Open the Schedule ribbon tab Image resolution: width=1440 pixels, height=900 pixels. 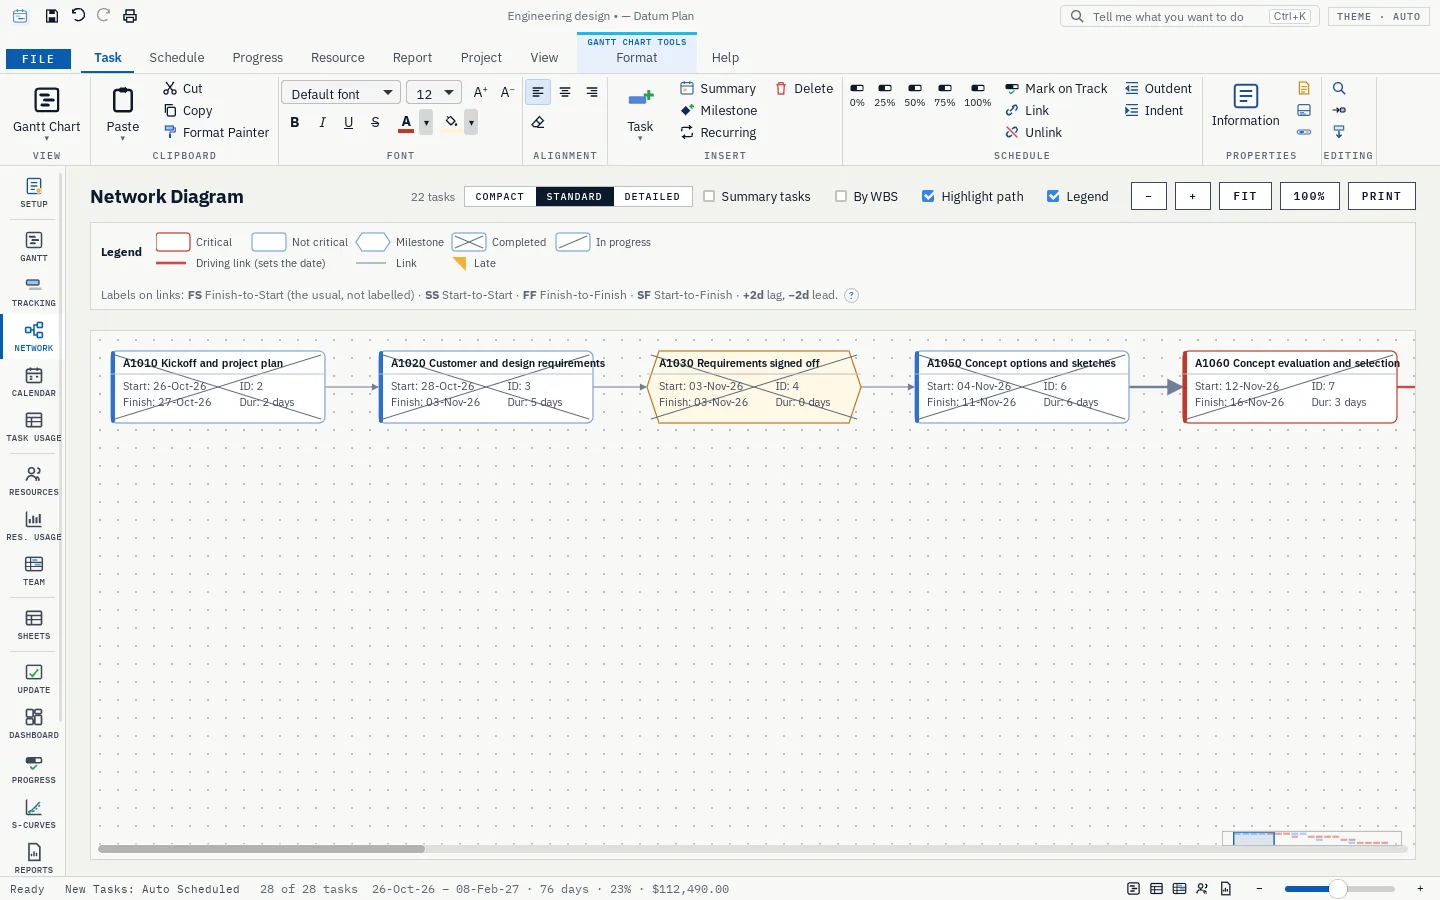pyautogui.click(x=177, y=58)
